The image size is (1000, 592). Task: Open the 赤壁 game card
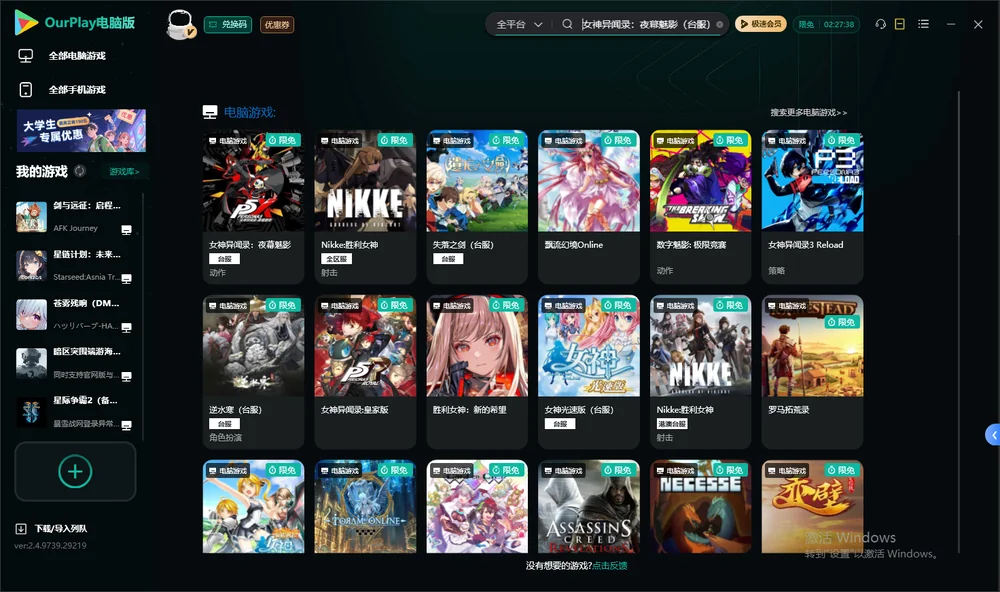point(812,507)
